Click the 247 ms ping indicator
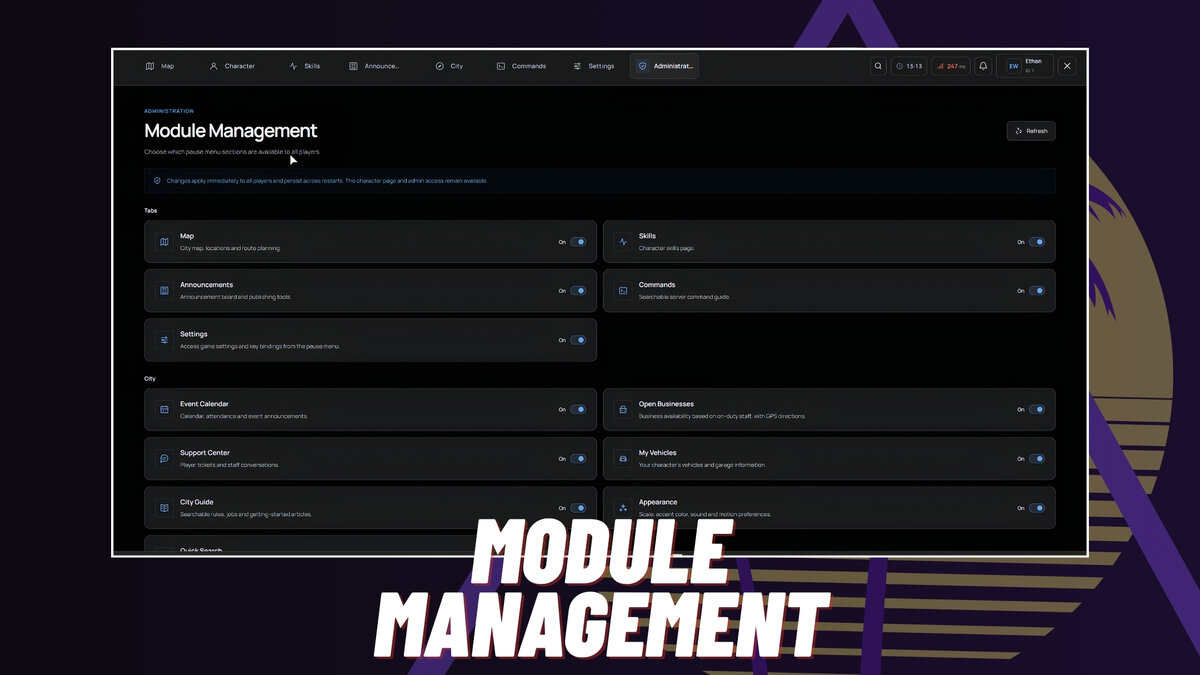The width and height of the screenshot is (1200, 675). (951, 66)
